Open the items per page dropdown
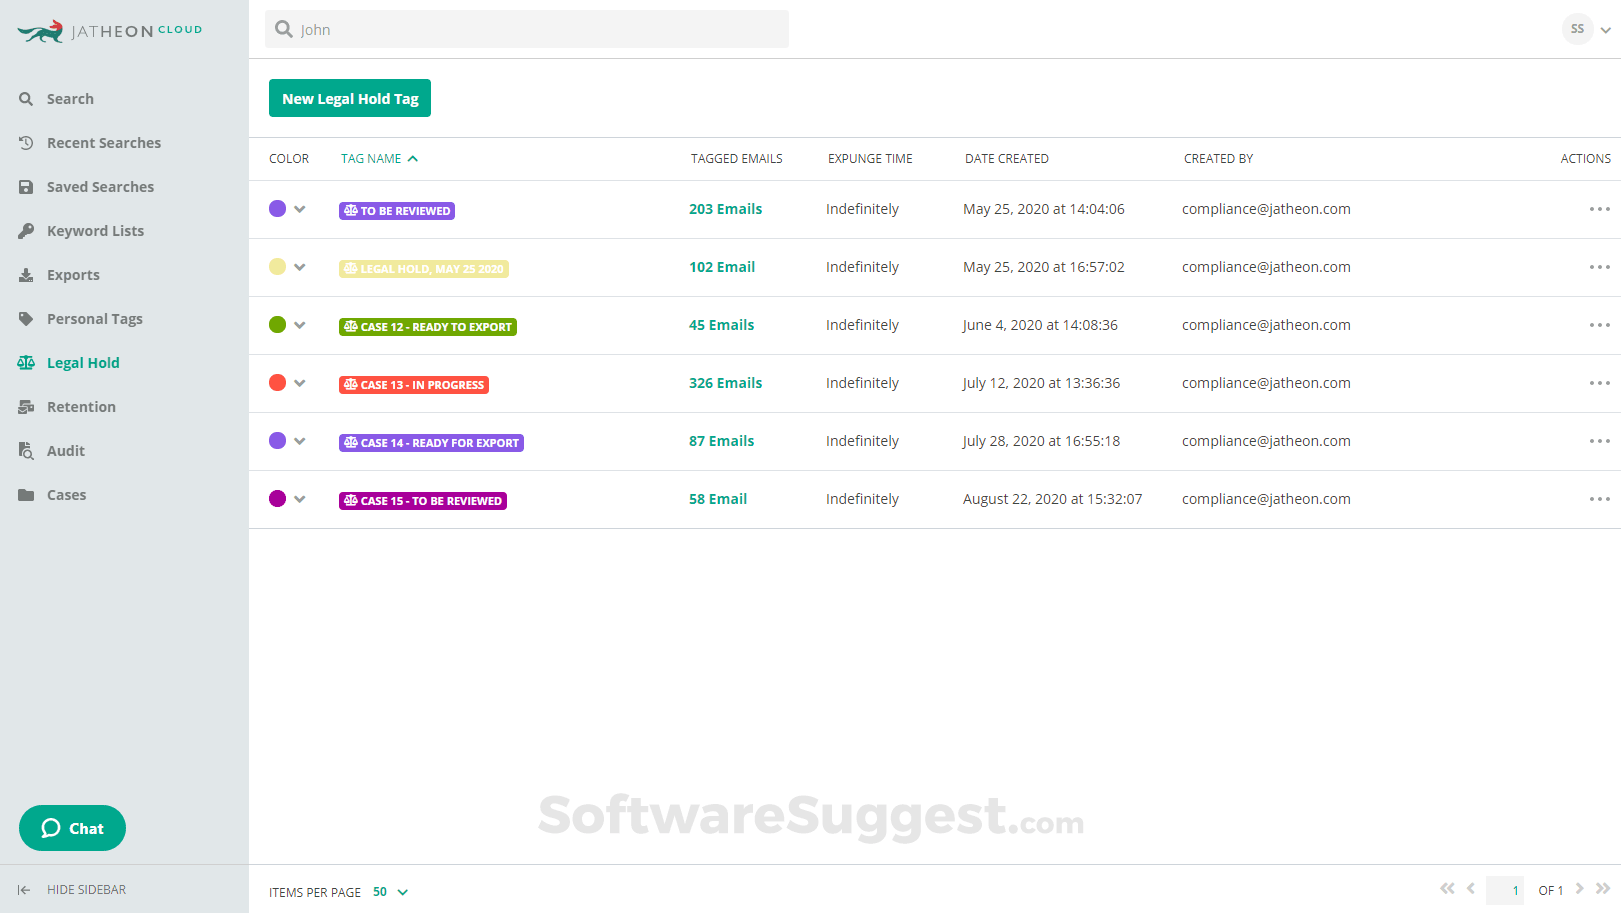This screenshot has width=1621, height=913. pyautogui.click(x=388, y=891)
